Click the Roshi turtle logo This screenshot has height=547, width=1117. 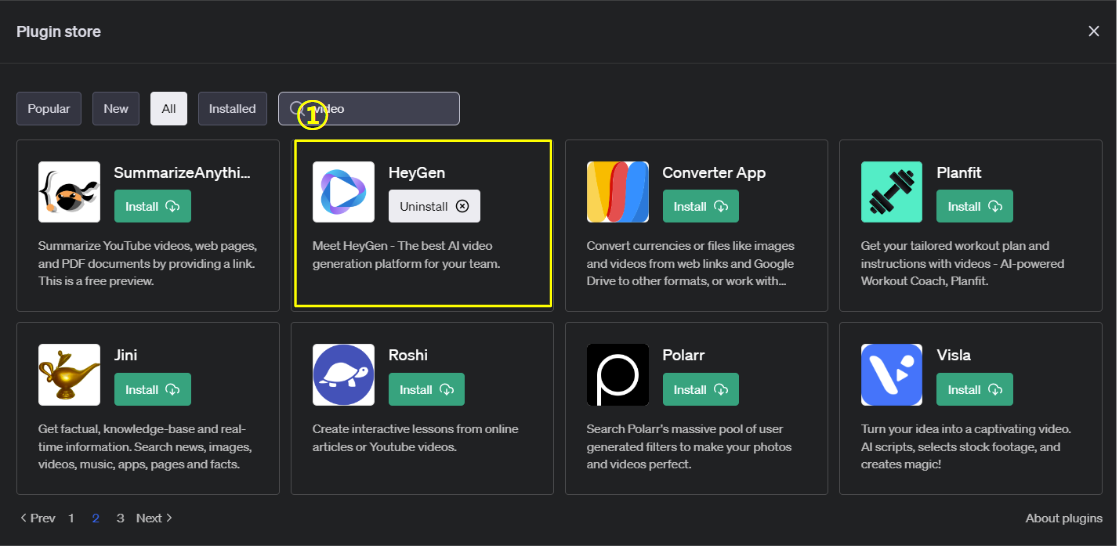click(343, 375)
